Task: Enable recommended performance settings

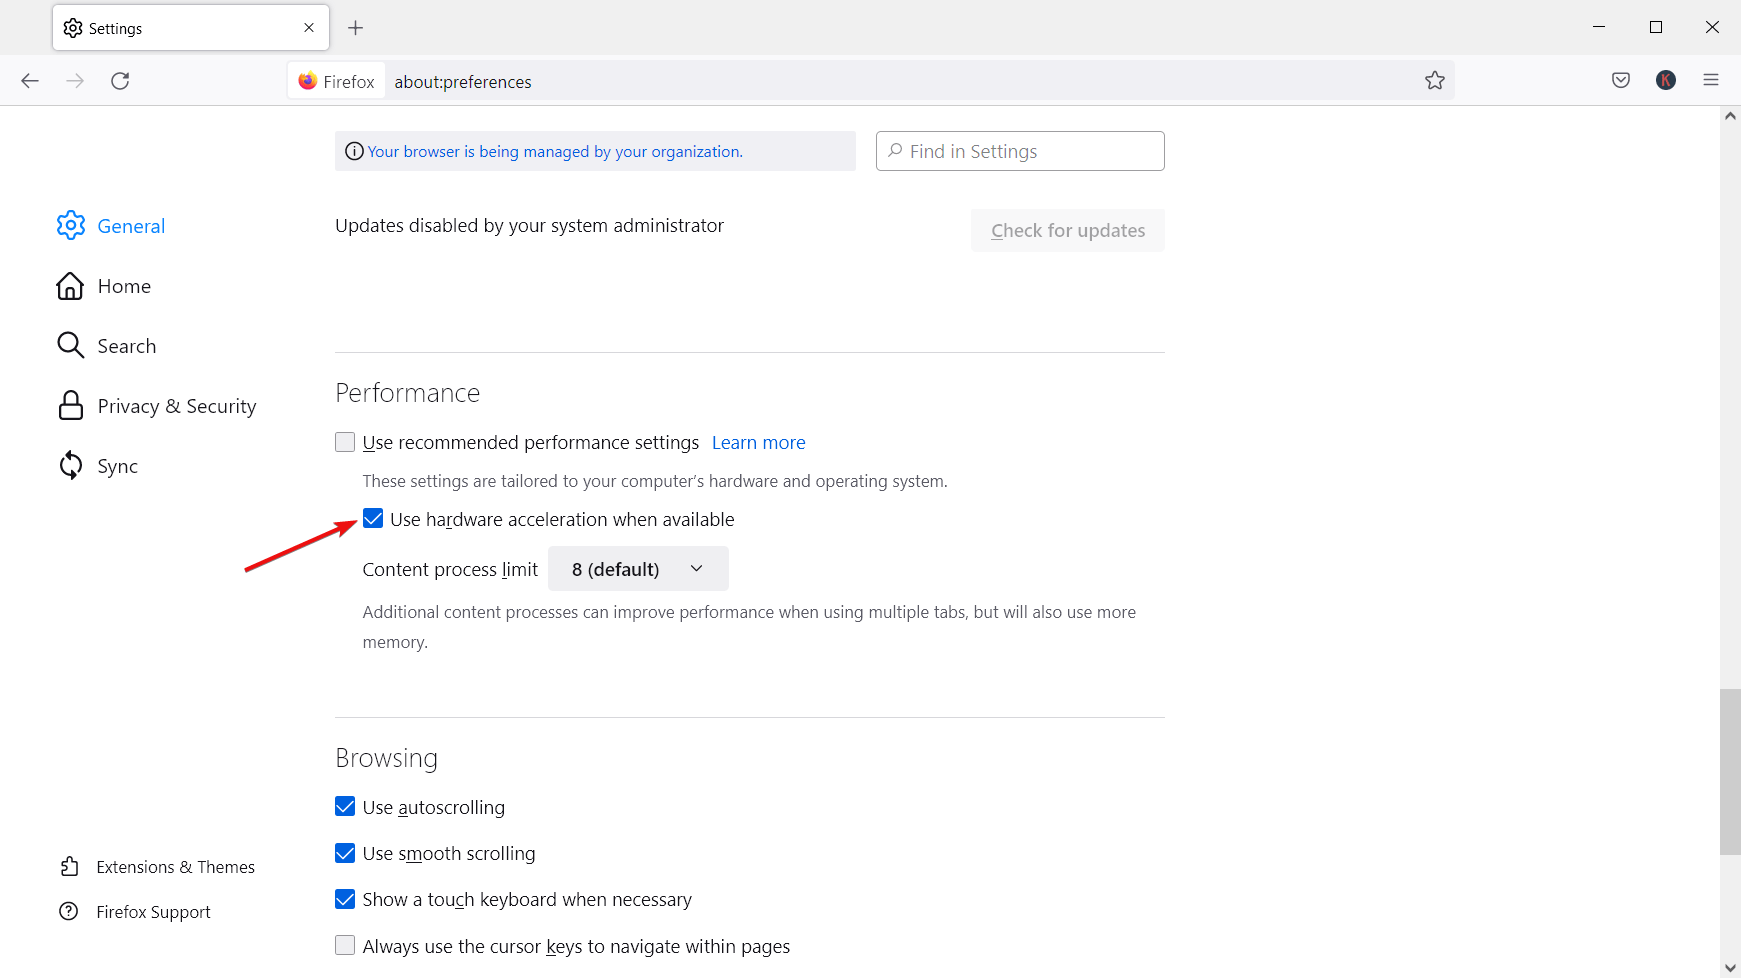Action: coord(344,441)
